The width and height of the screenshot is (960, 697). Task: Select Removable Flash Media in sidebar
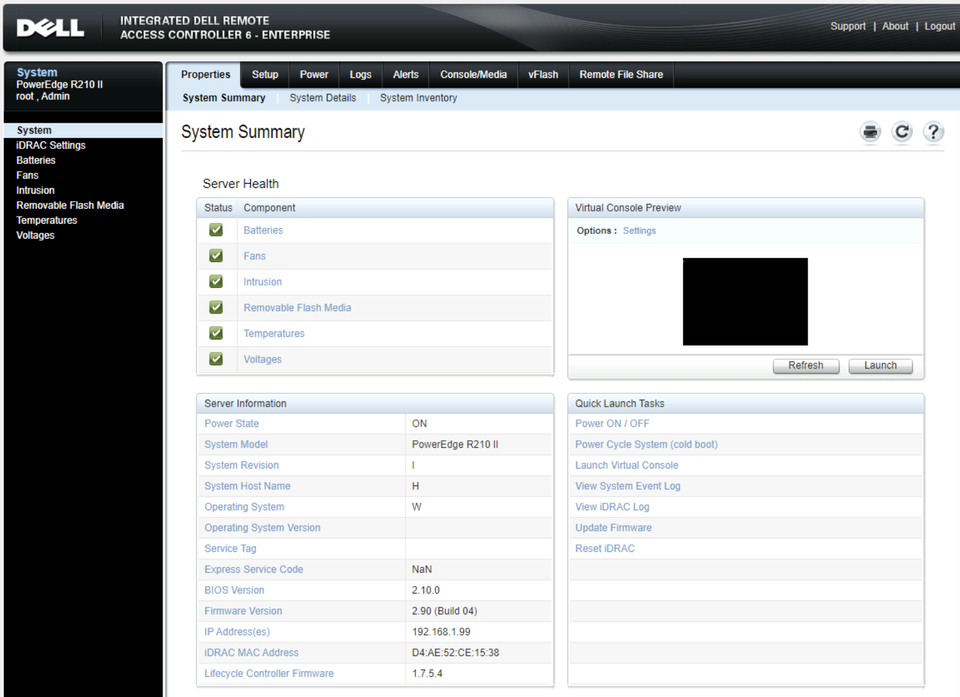(x=70, y=205)
